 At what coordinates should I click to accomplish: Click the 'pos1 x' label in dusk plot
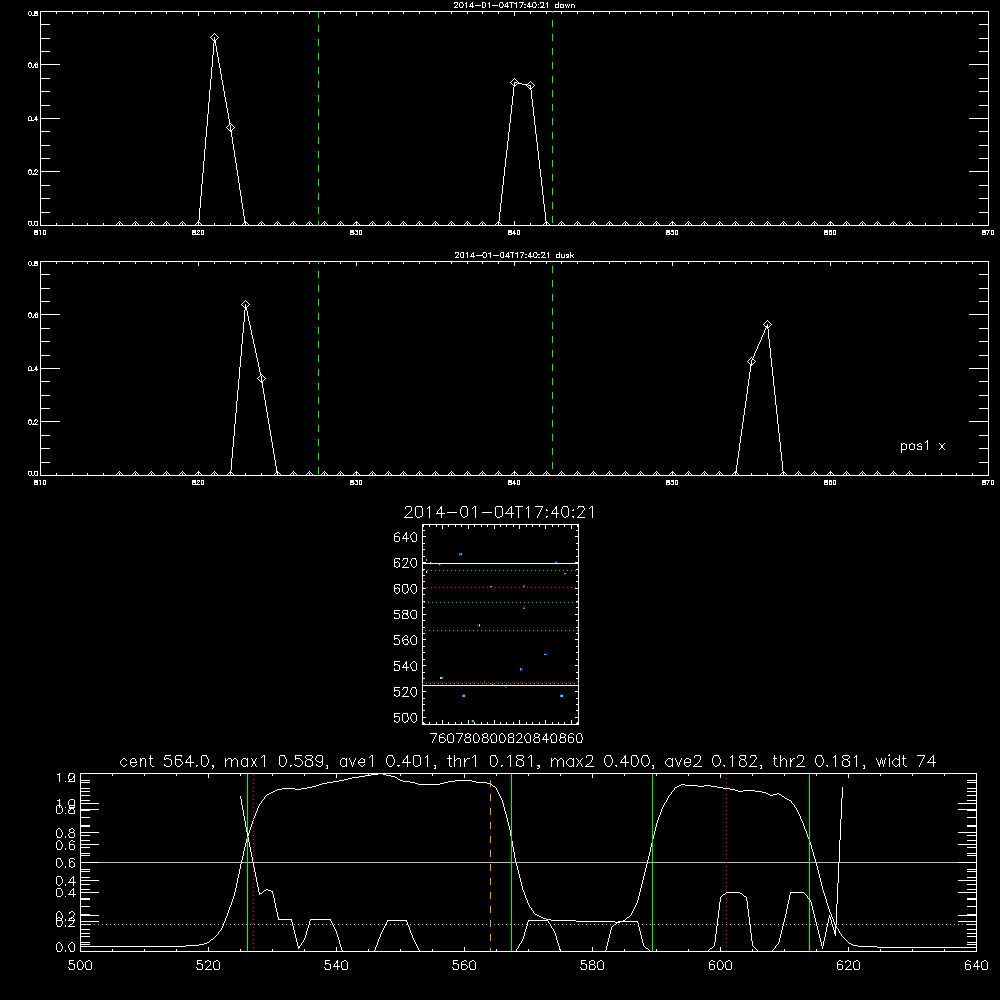tap(922, 446)
